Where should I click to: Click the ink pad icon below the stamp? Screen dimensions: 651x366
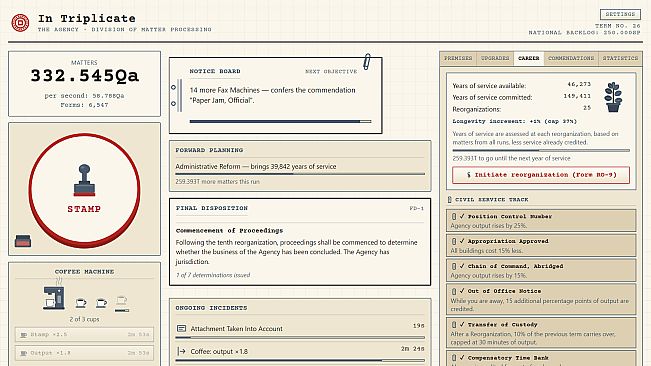[23, 241]
